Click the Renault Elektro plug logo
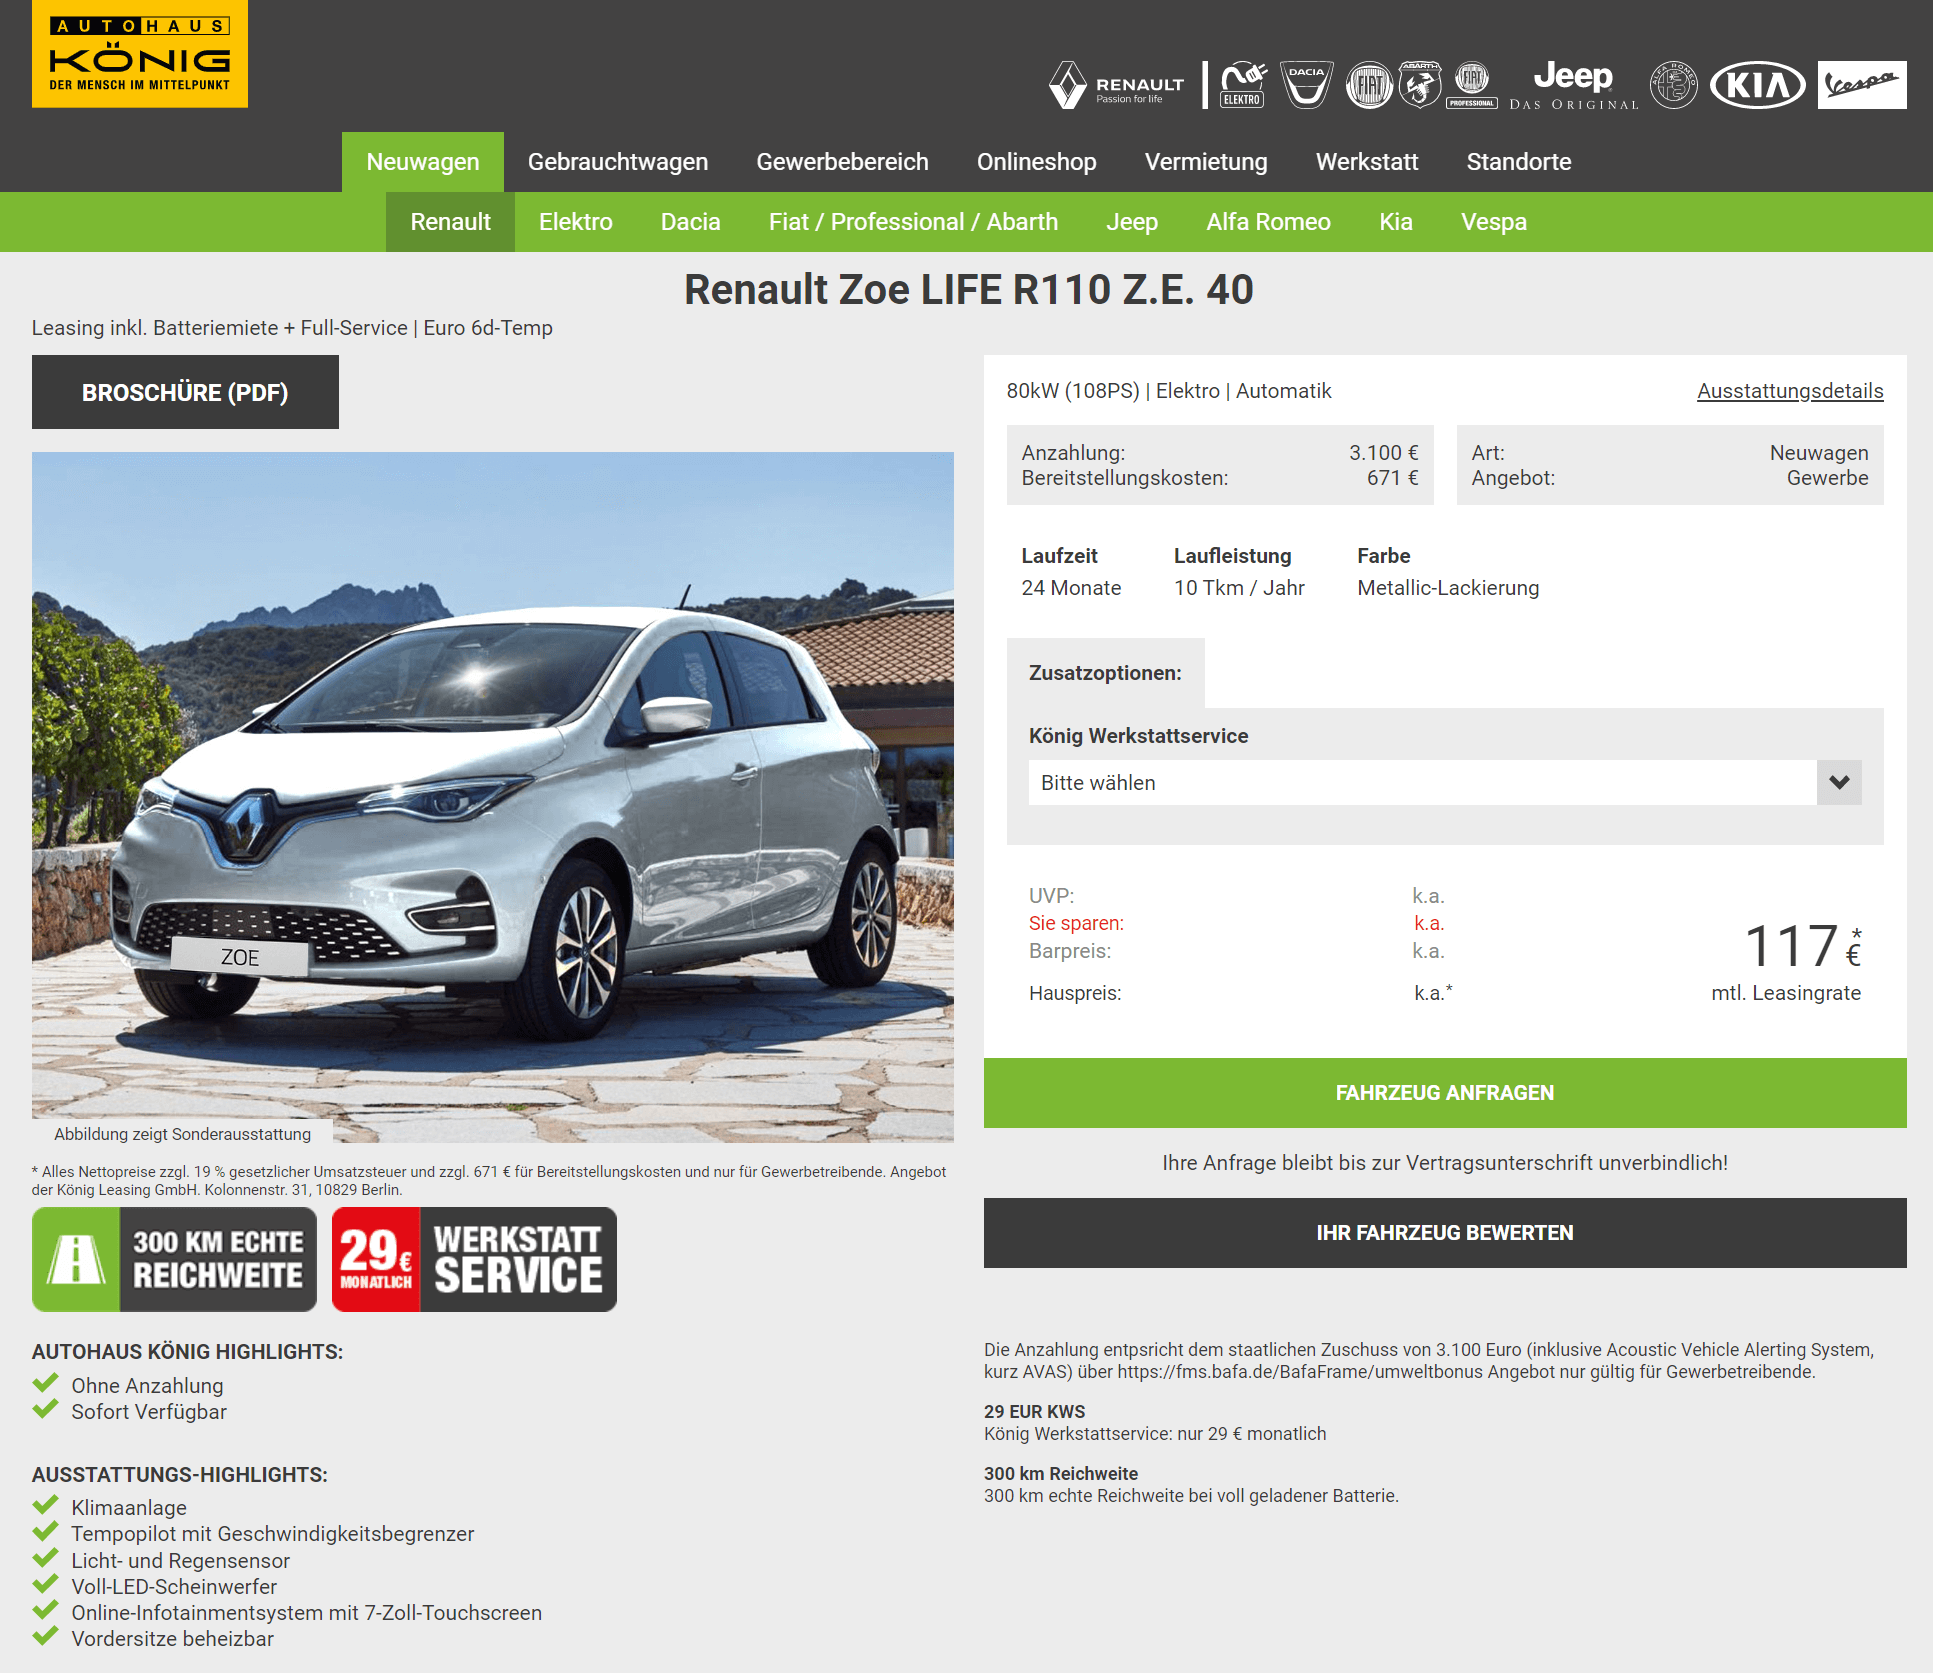1933x1673 pixels. pyautogui.click(x=1243, y=85)
